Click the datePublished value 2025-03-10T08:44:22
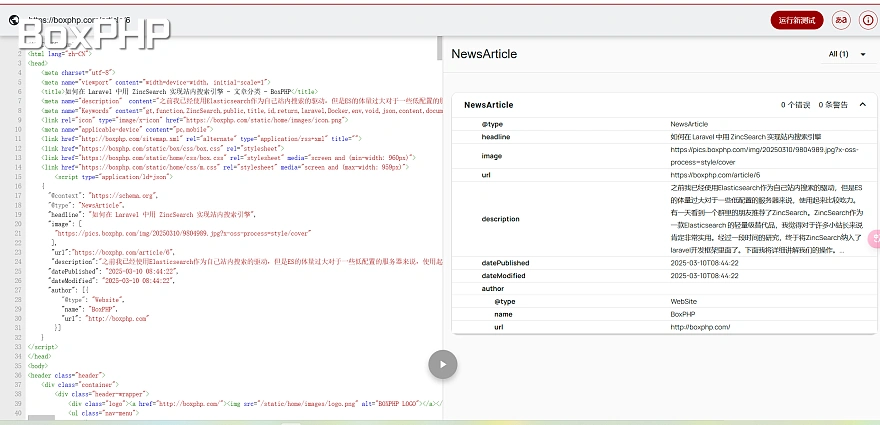The width and height of the screenshot is (880, 425). (704, 263)
